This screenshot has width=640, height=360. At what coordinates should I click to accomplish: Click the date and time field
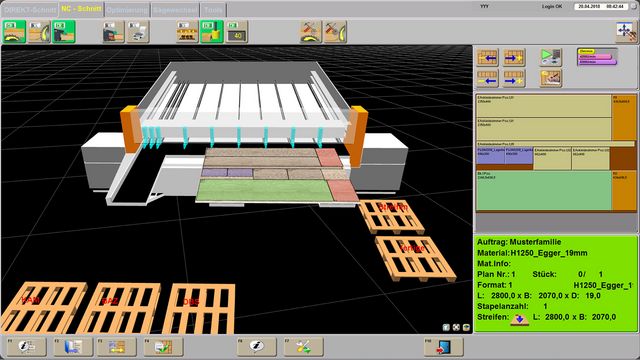[600, 7]
